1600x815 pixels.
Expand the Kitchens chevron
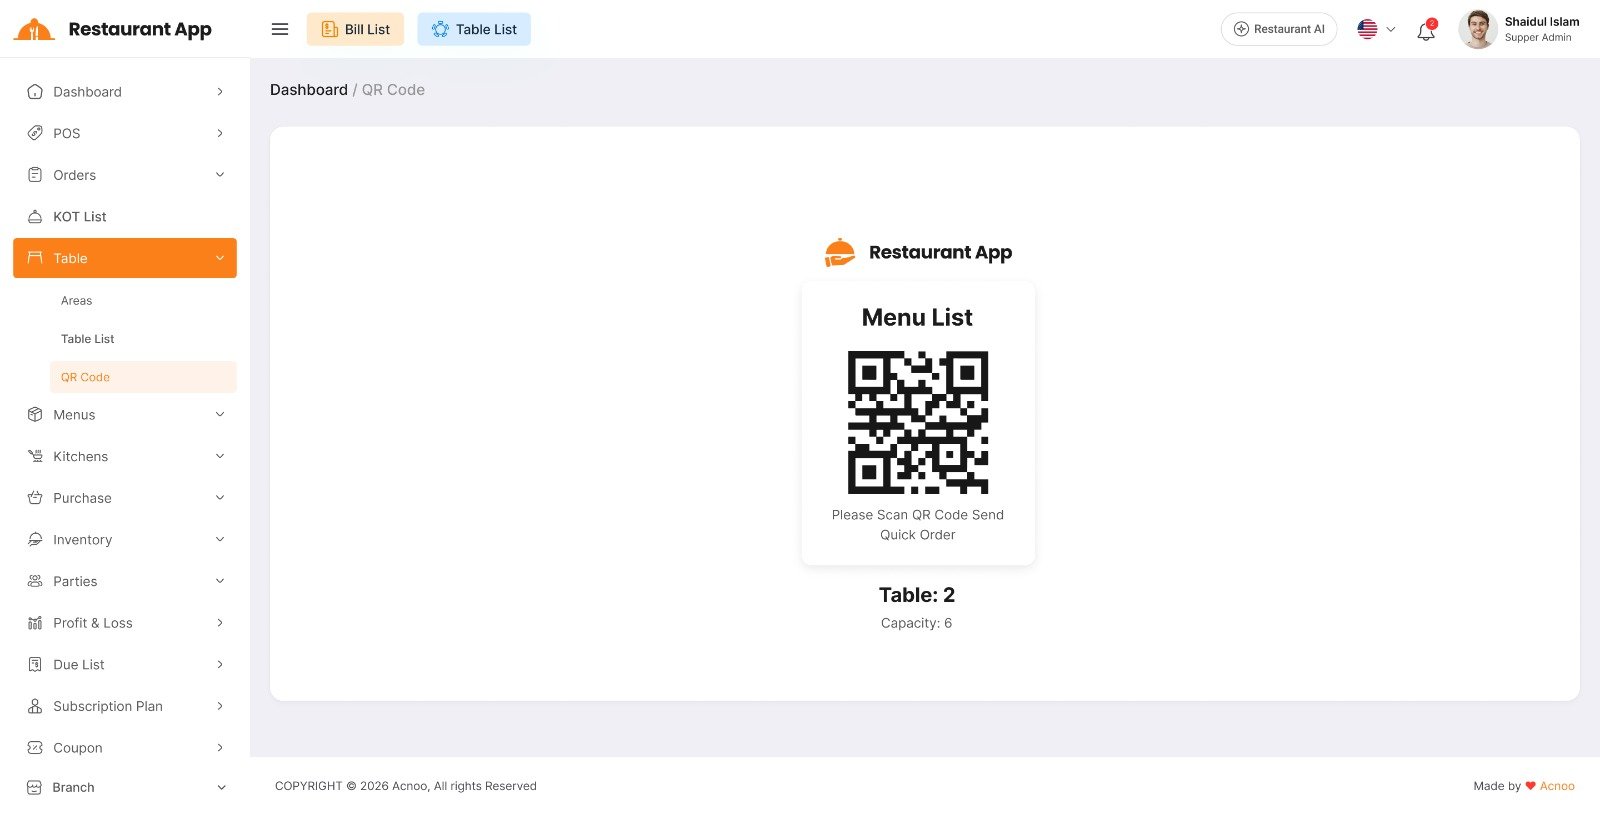220,457
